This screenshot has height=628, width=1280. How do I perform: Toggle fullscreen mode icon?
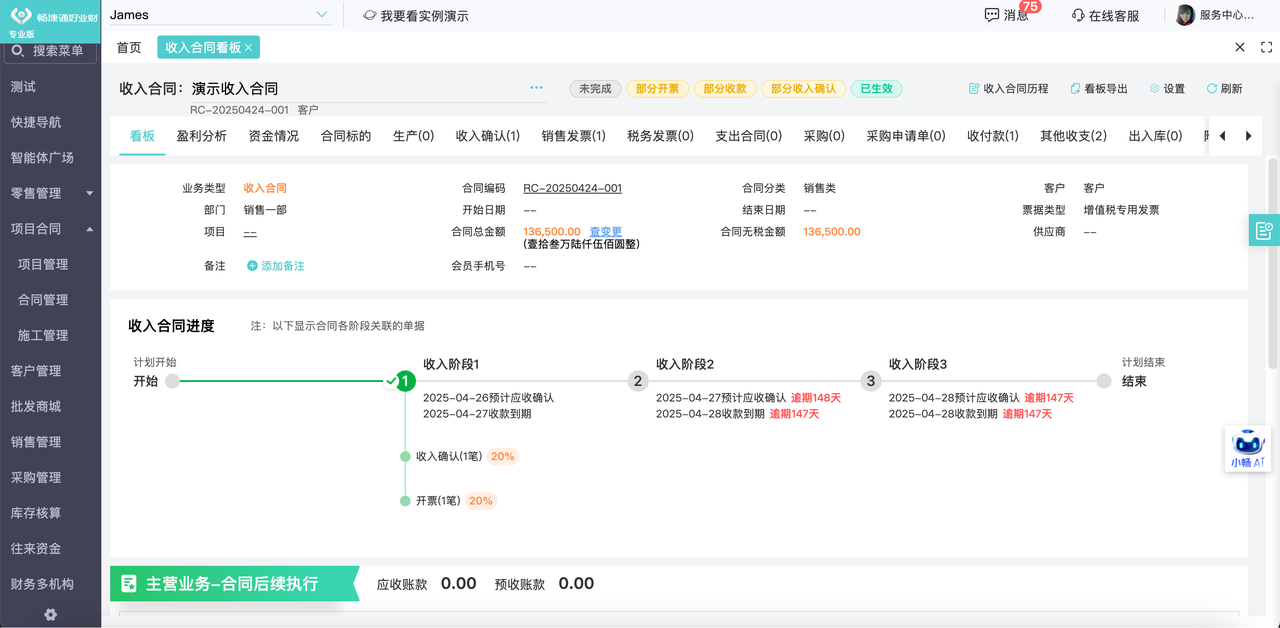tap(1266, 47)
